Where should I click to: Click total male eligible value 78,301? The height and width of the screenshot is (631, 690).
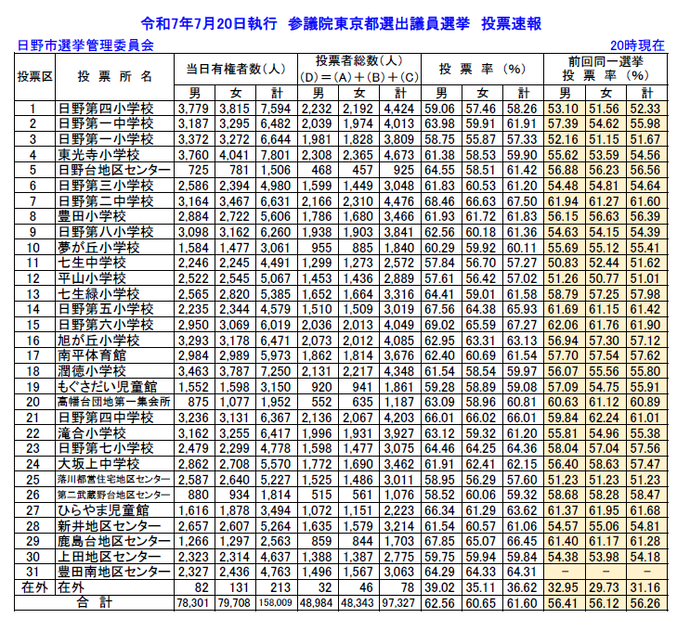coord(193,603)
